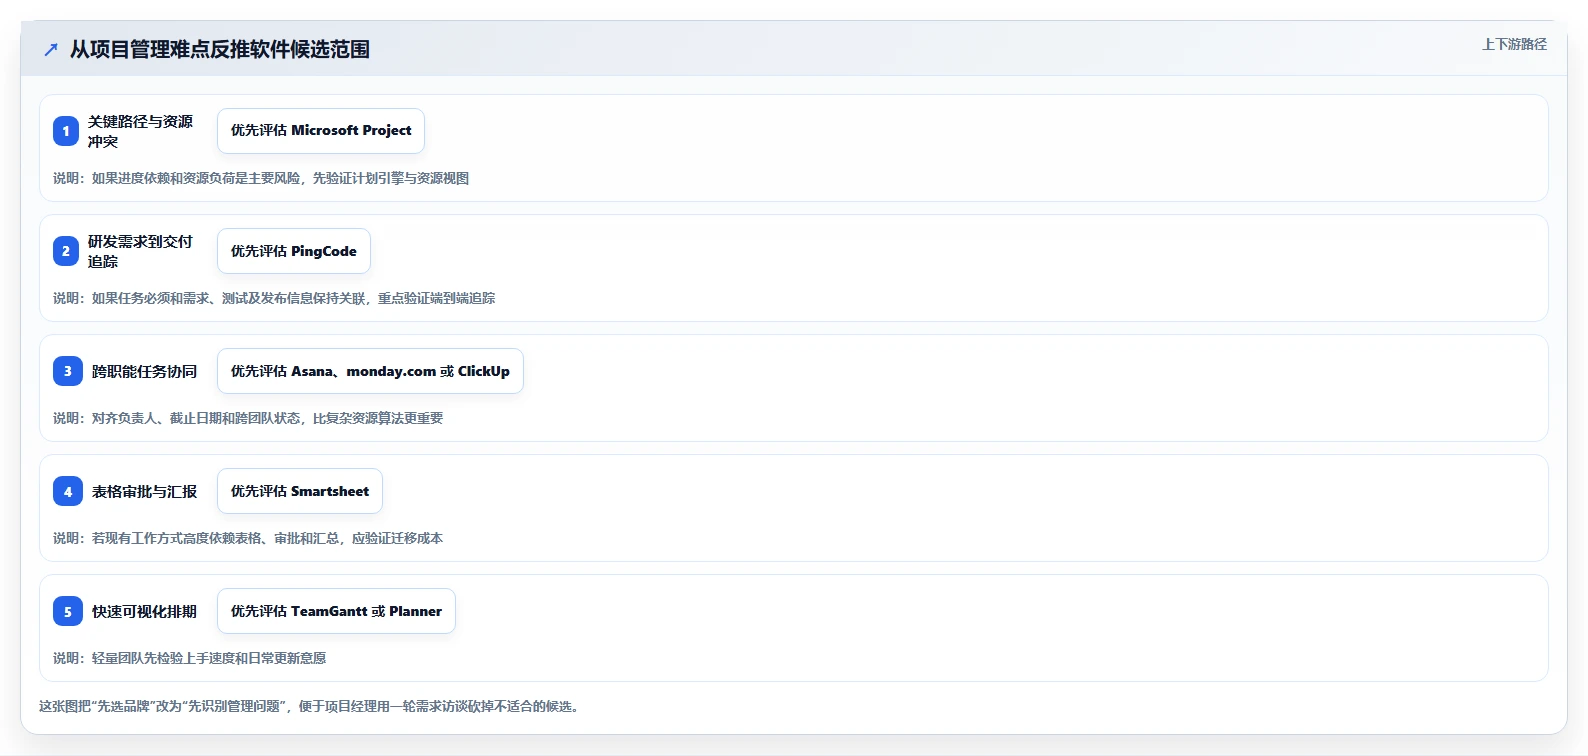
Task: Click the number 4 step badge
Action: (x=68, y=491)
